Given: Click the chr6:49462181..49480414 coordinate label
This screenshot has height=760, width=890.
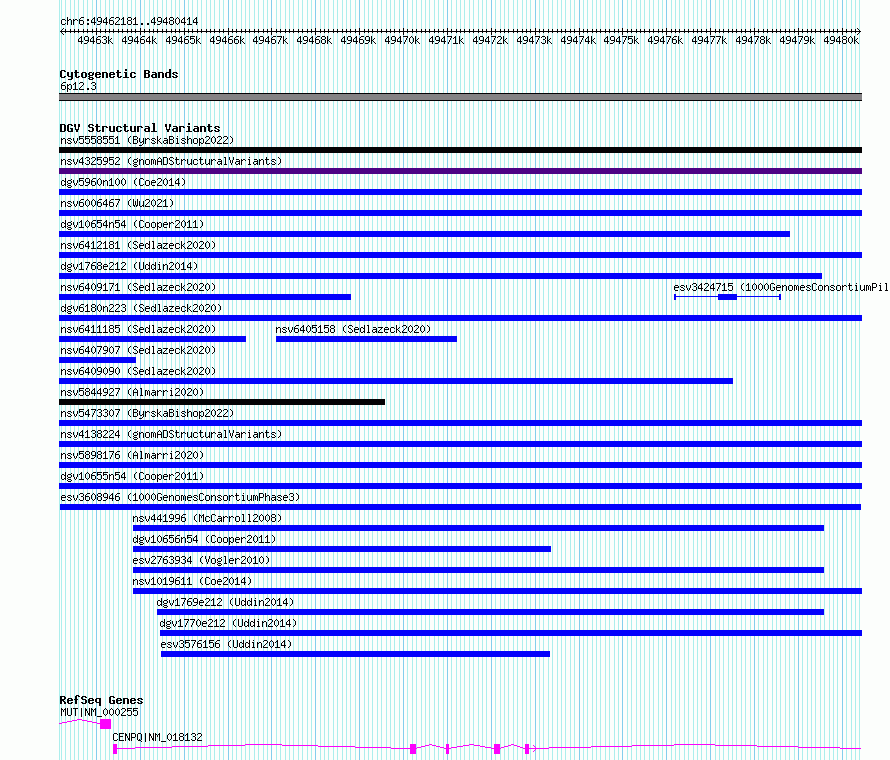Looking at the screenshot, I should click(129, 22).
